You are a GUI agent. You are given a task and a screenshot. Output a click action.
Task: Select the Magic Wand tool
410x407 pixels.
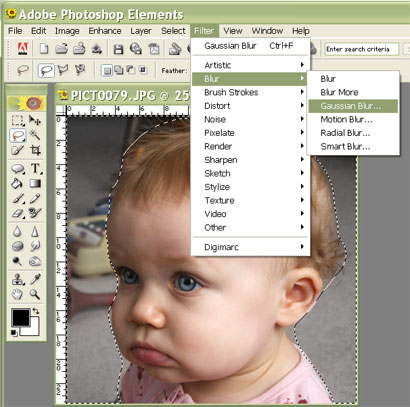point(35,135)
